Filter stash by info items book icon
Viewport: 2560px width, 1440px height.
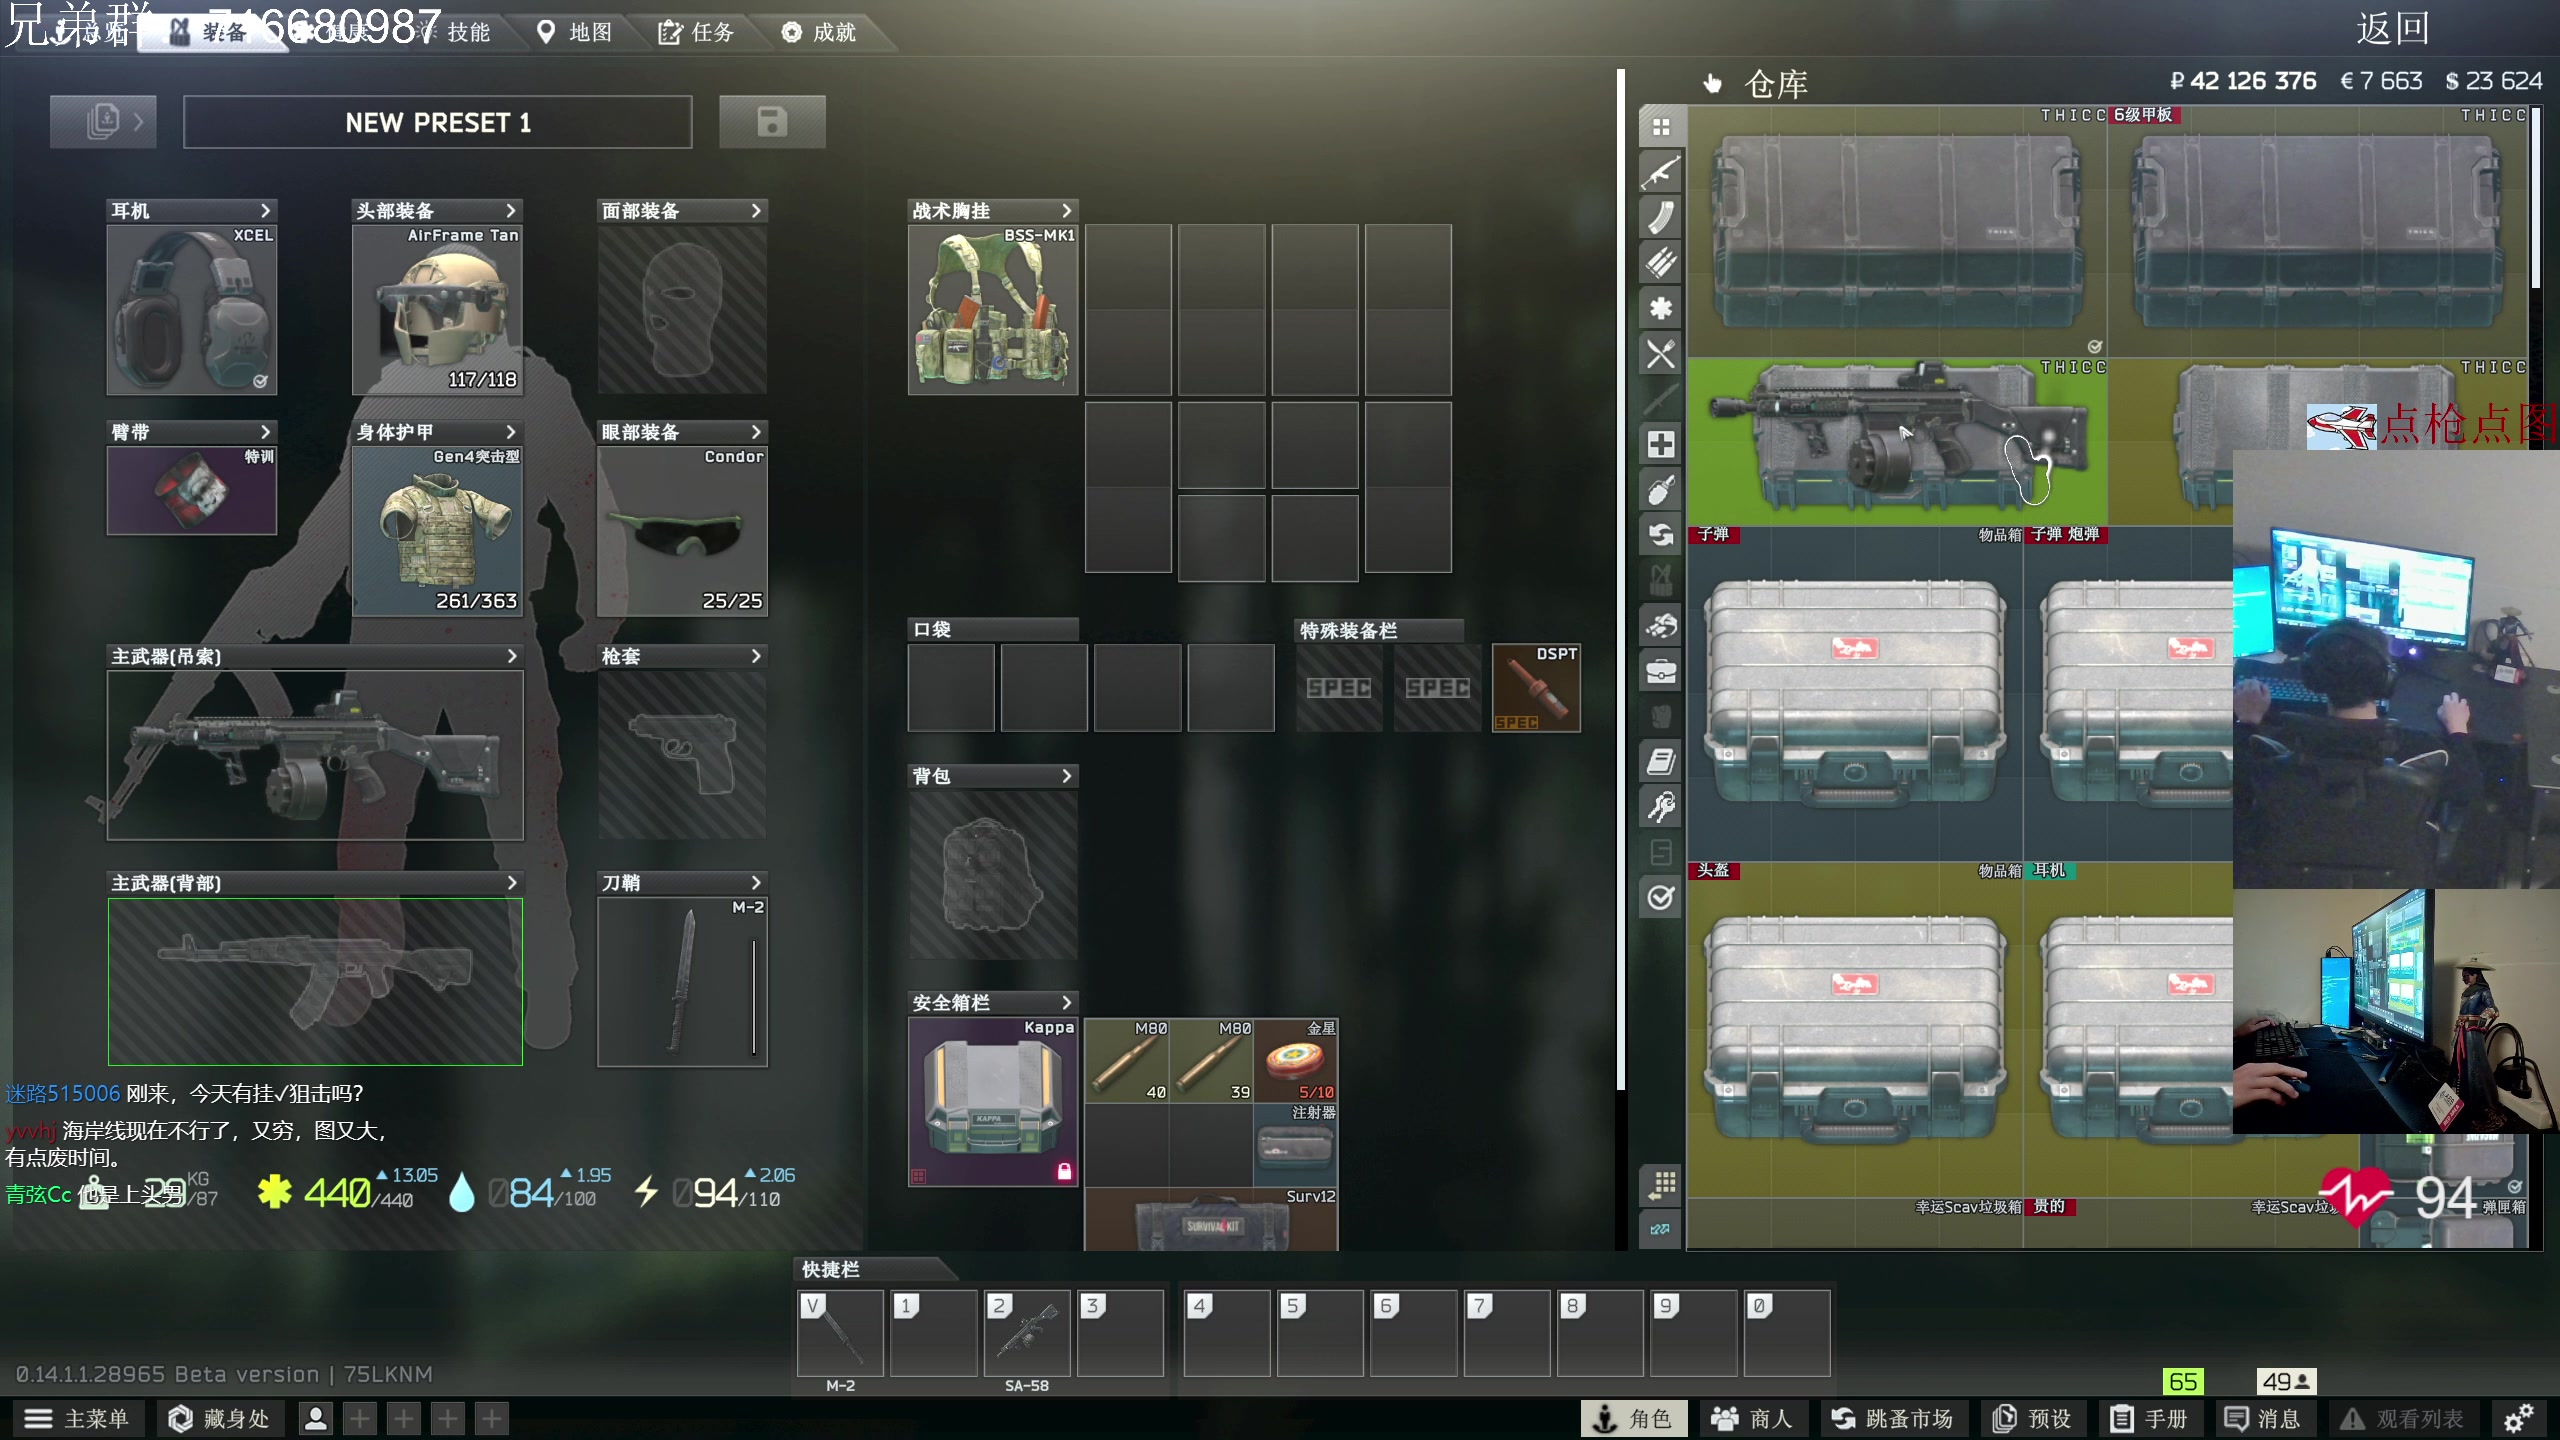[x=1661, y=762]
